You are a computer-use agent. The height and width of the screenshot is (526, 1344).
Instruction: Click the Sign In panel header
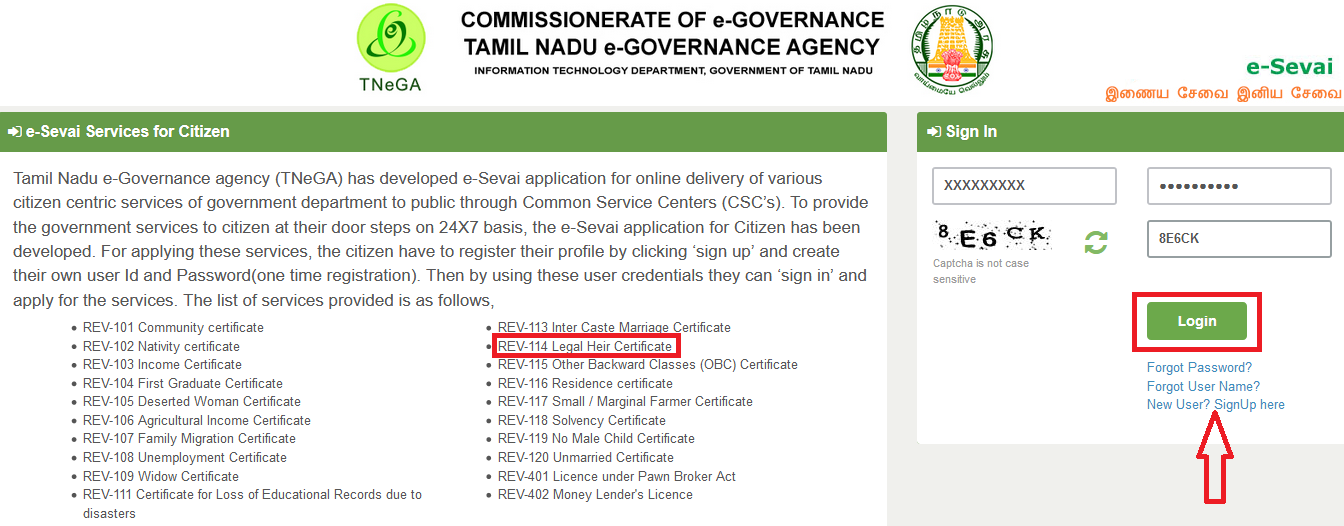(x=1130, y=132)
